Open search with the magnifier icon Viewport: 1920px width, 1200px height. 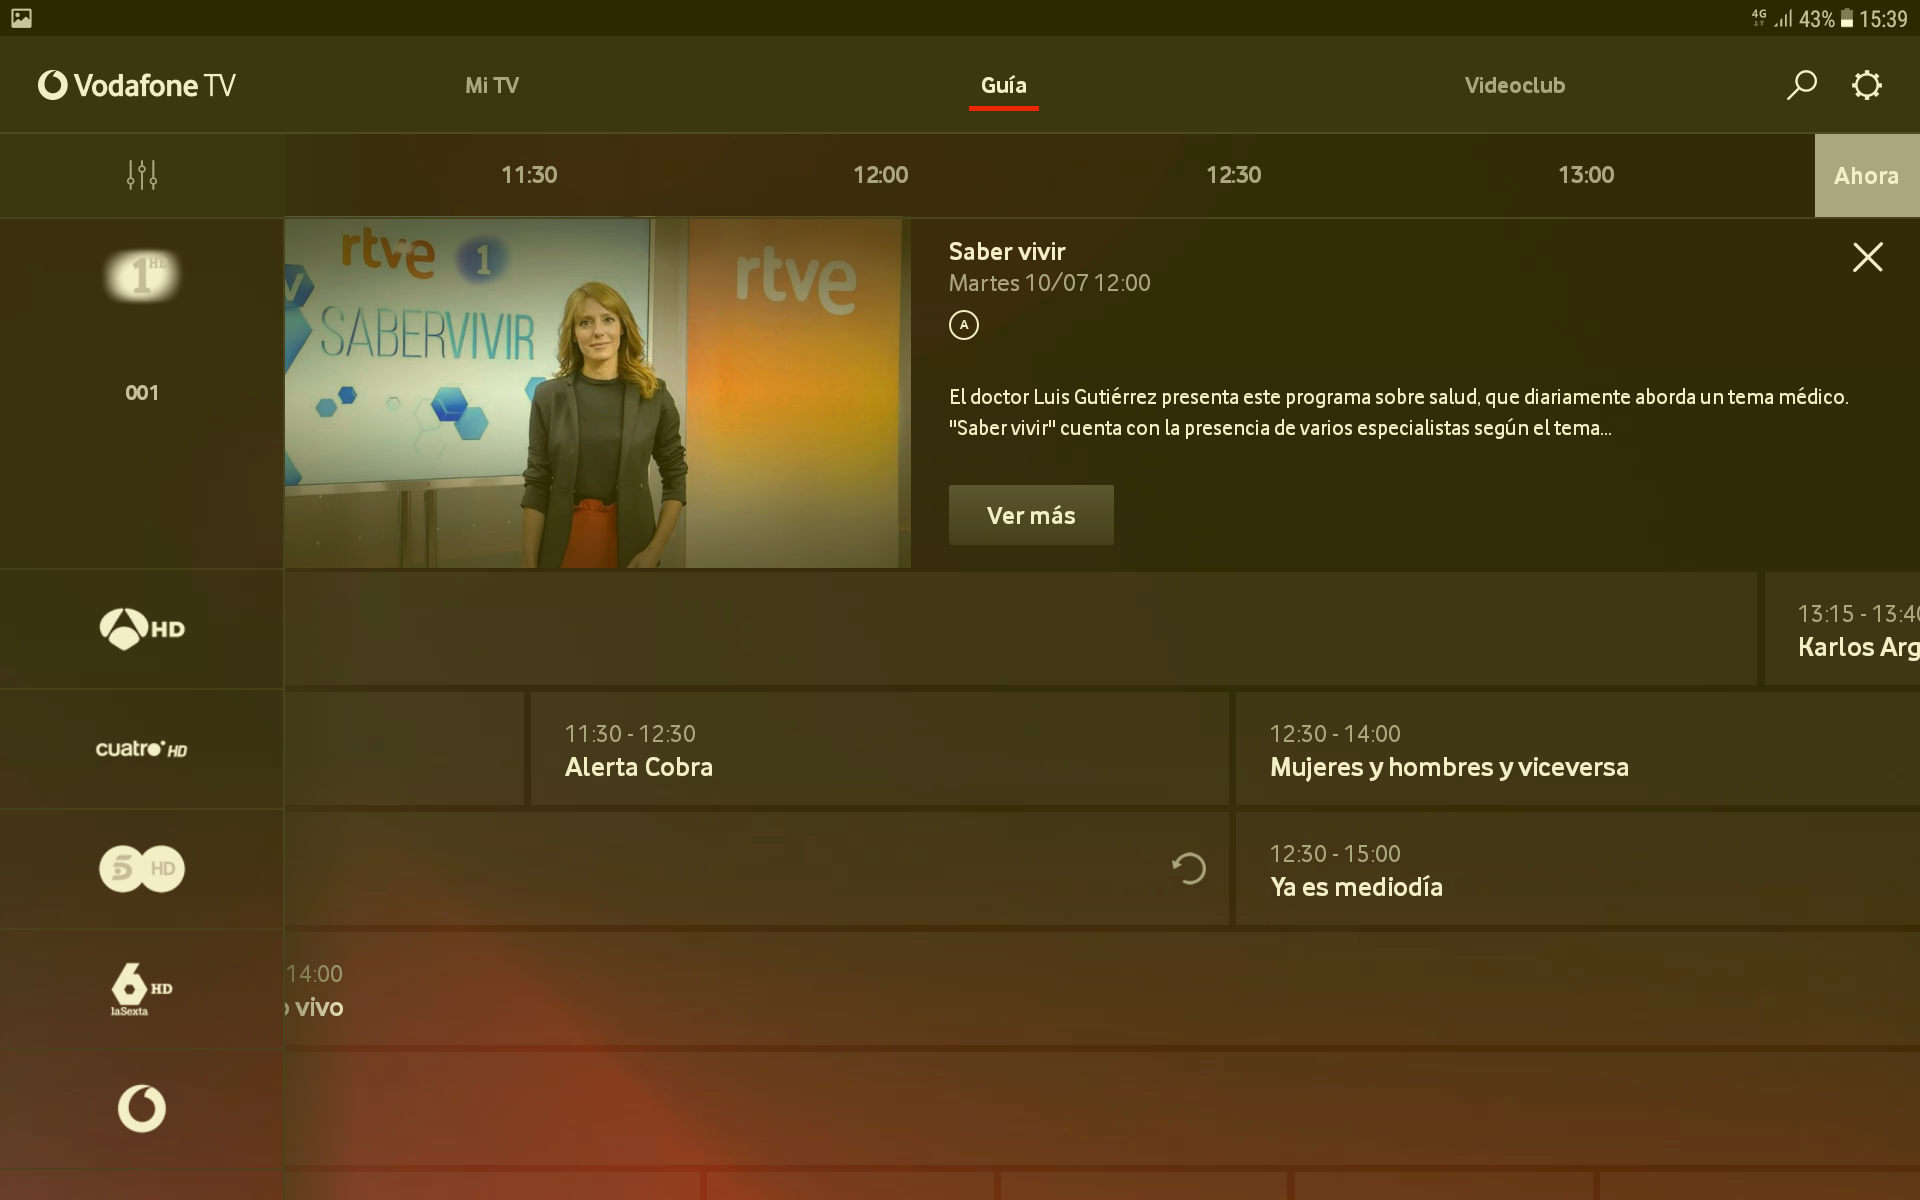(x=1801, y=85)
